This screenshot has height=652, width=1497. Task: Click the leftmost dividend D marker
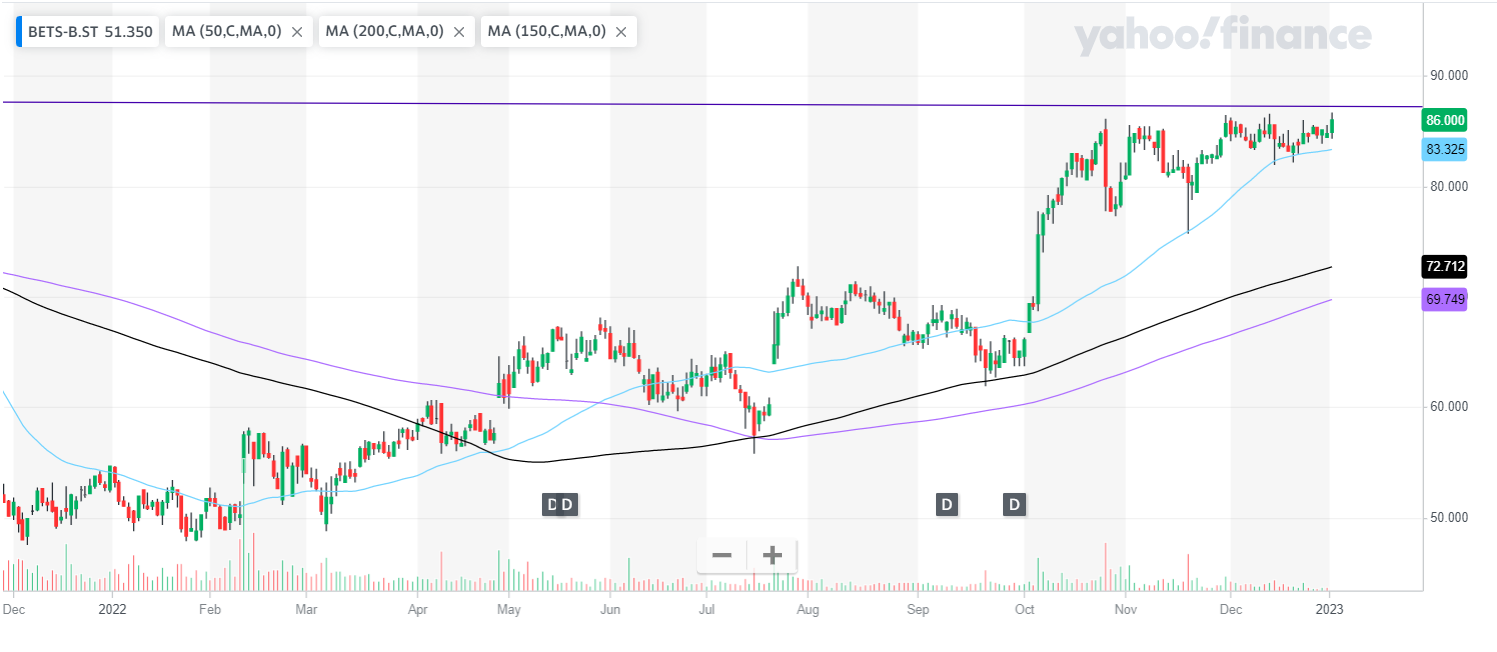pos(549,504)
